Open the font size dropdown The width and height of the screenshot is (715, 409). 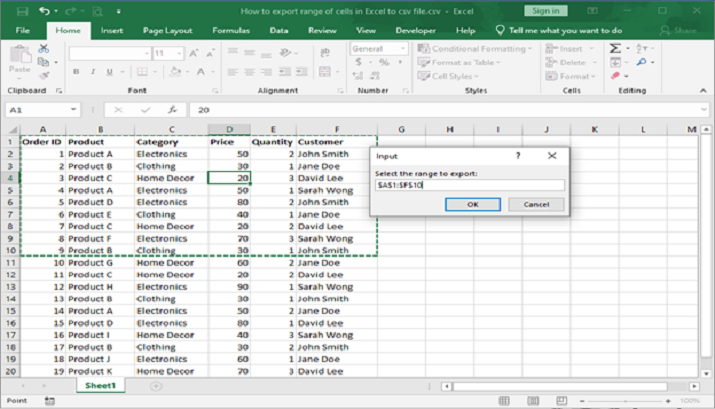177,53
